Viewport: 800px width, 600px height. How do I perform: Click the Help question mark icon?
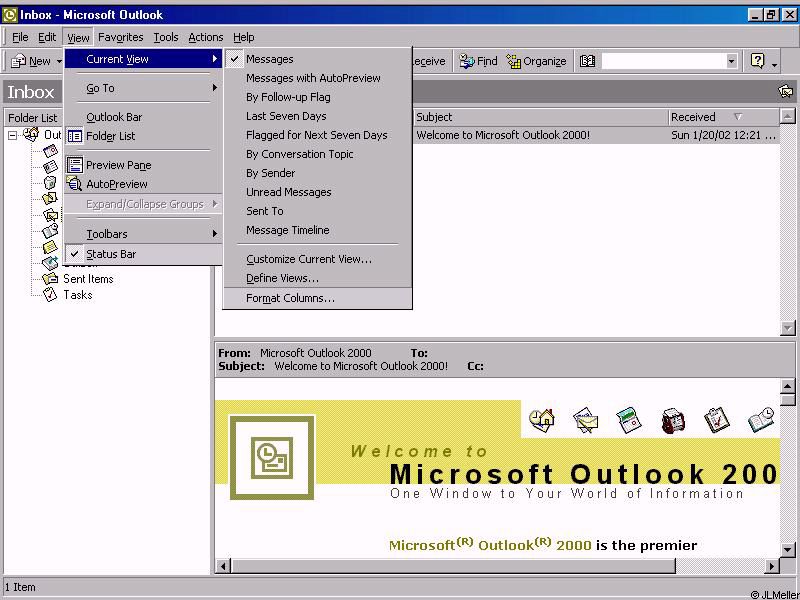click(x=758, y=61)
